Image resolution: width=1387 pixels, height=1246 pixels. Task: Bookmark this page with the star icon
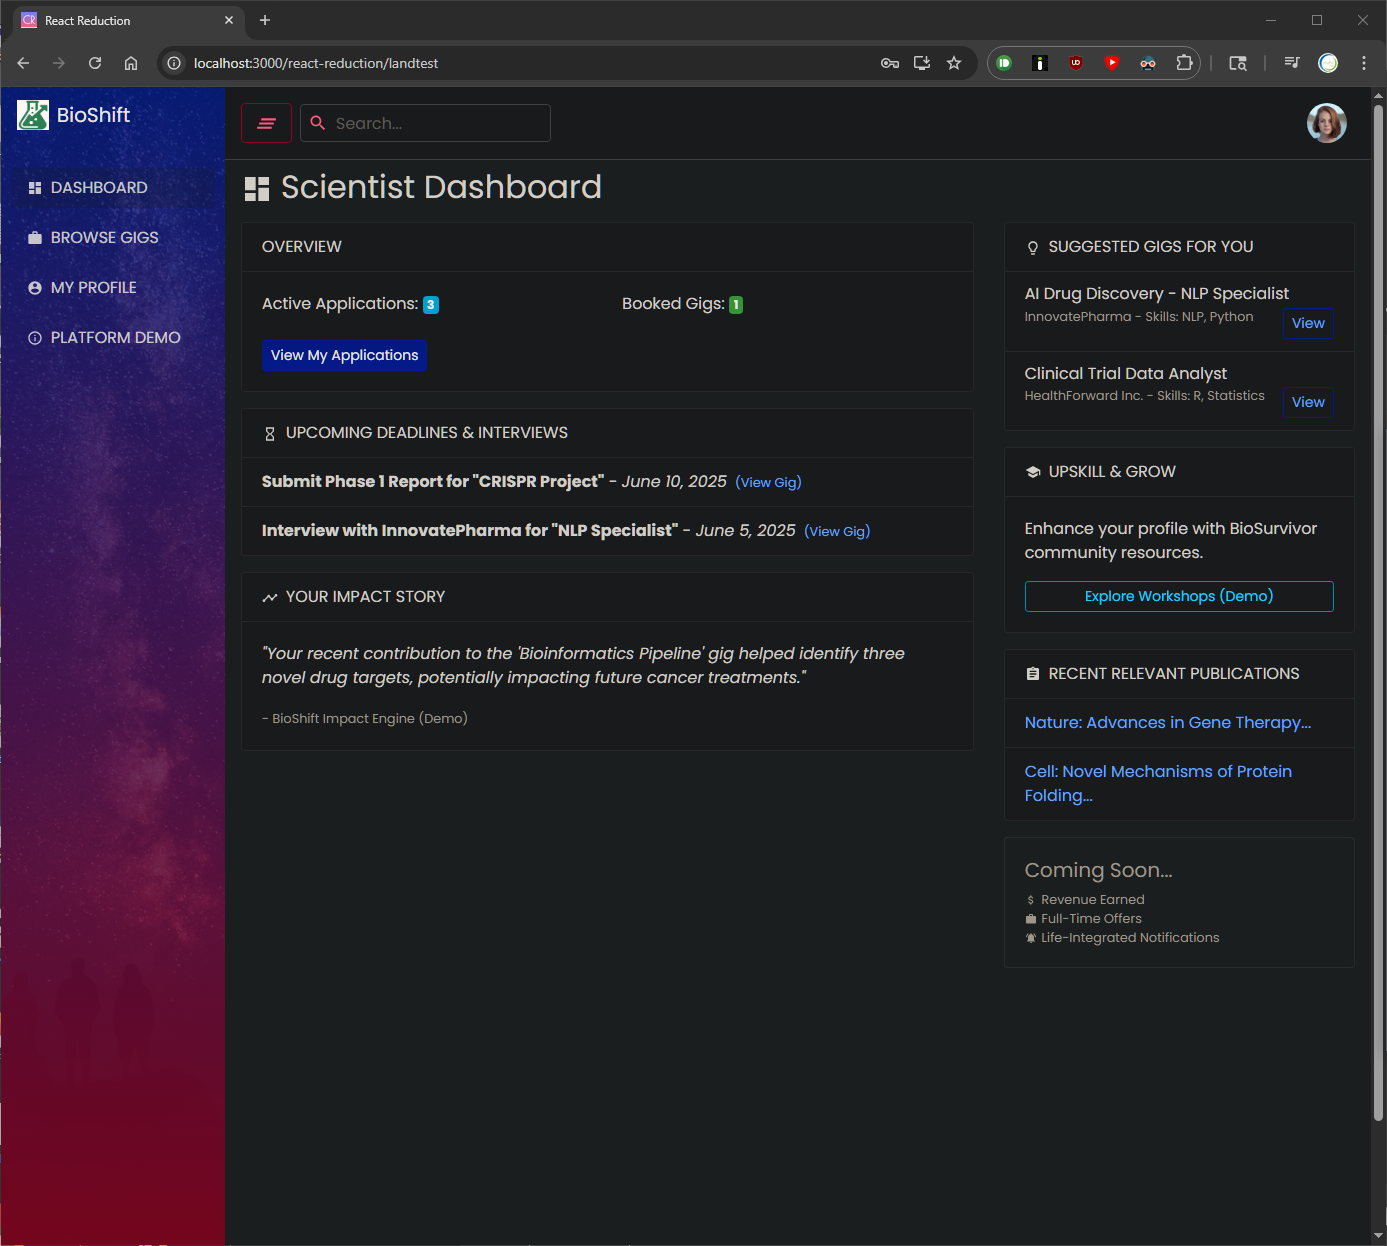coord(954,63)
